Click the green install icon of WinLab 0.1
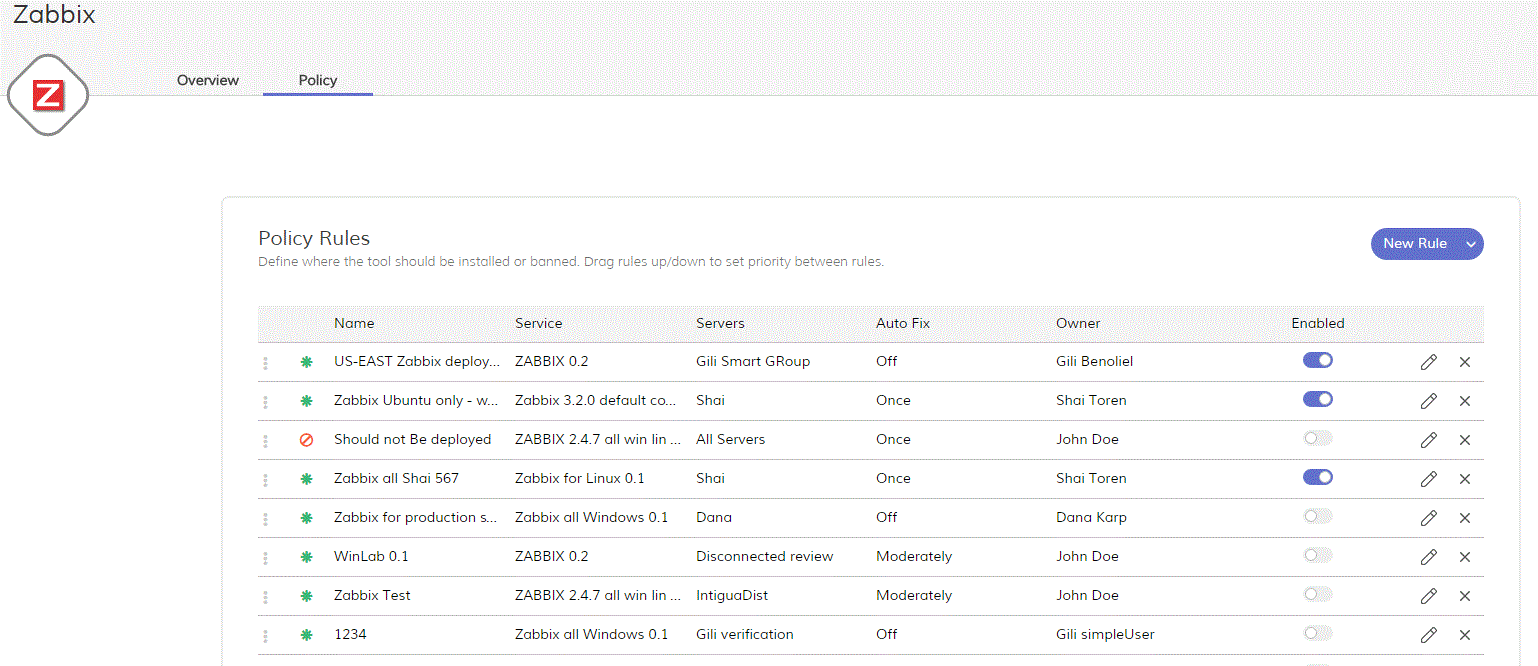Screen dimensions: 1538x666 [307, 557]
